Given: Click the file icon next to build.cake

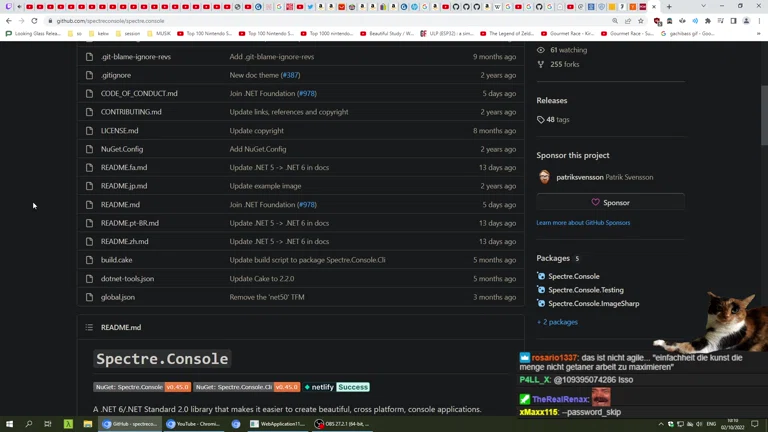Looking at the screenshot, I should (89, 260).
